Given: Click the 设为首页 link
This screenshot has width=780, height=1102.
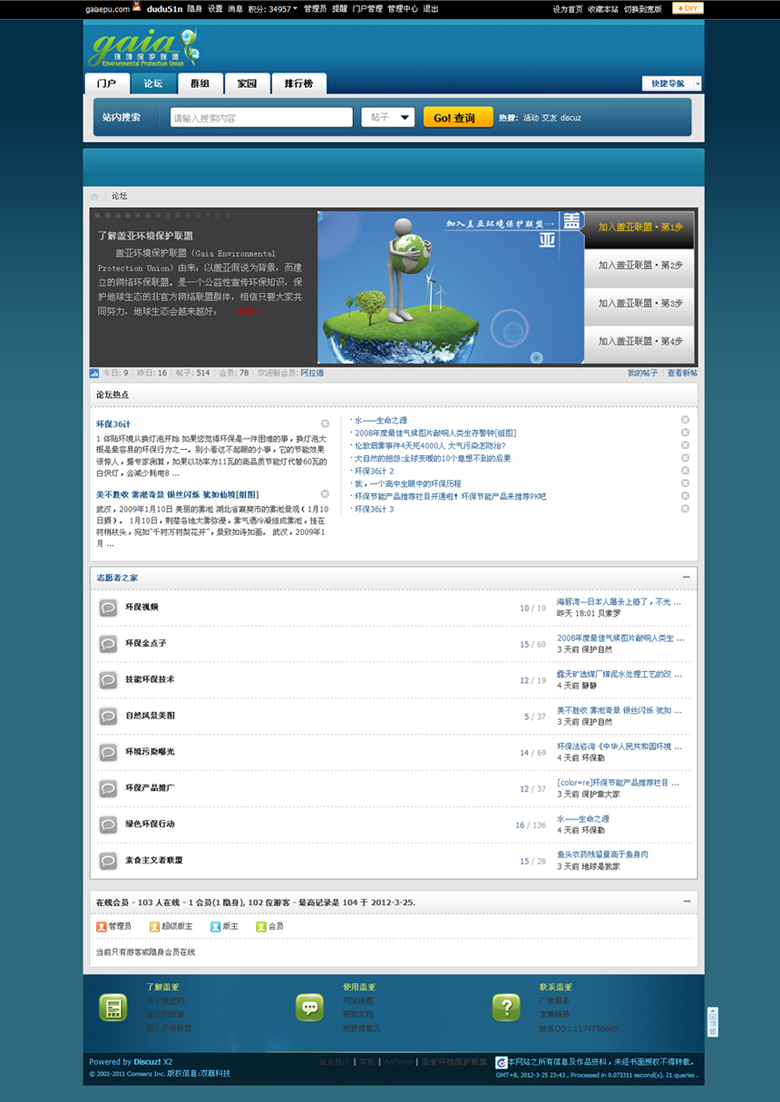Looking at the screenshot, I should point(568,9).
